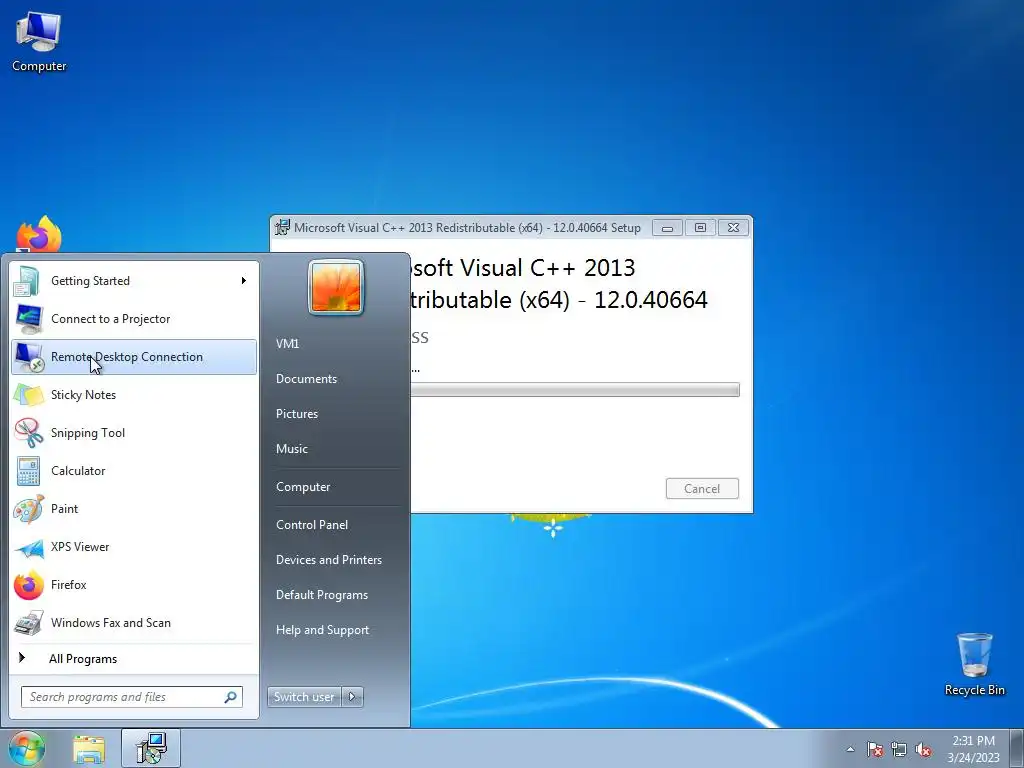This screenshot has height=768, width=1024.
Task: Click Cancel in the Visual C++ setup
Action: [x=702, y=488]
